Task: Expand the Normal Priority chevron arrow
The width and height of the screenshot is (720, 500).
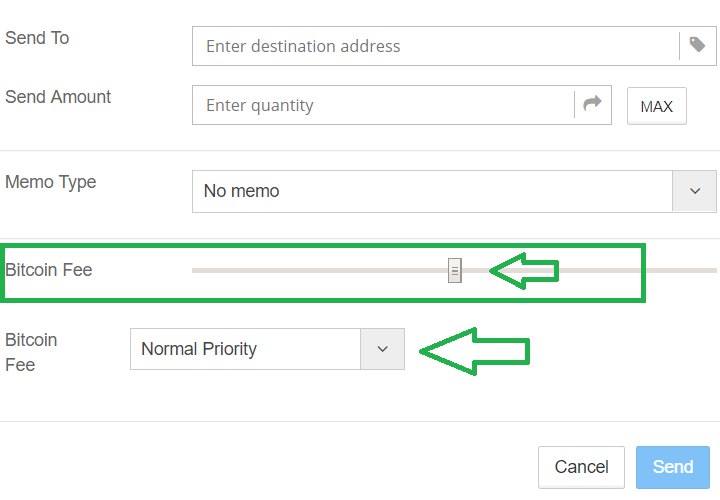Action: tap(382, 349)
